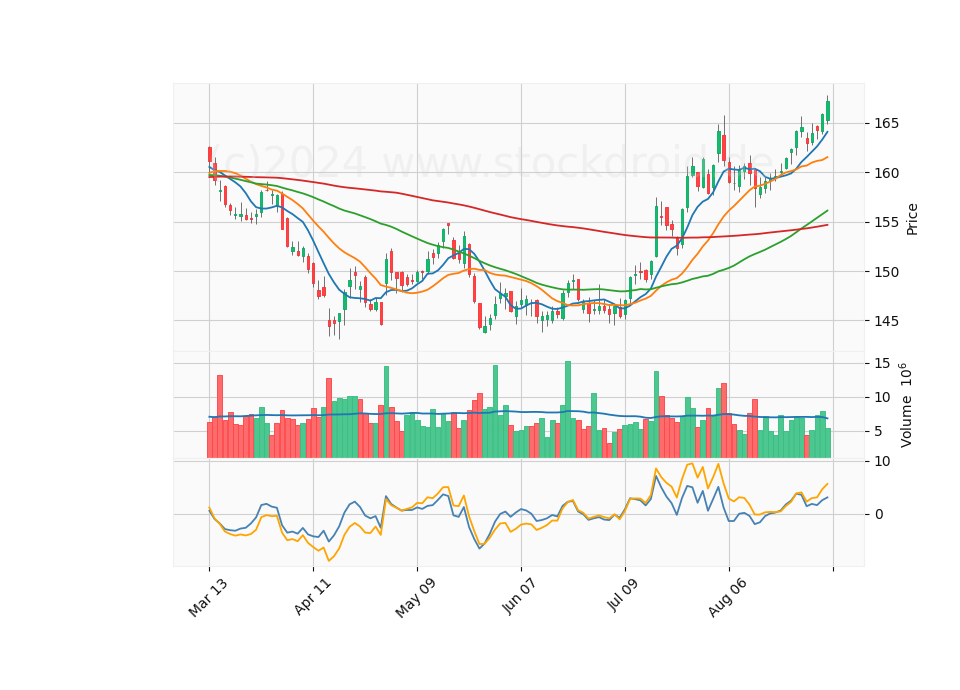Image resolution: width=960 pixels, height=690 pixels.
Task: Click the 'Price' axis title
Action: coord(912,219)
